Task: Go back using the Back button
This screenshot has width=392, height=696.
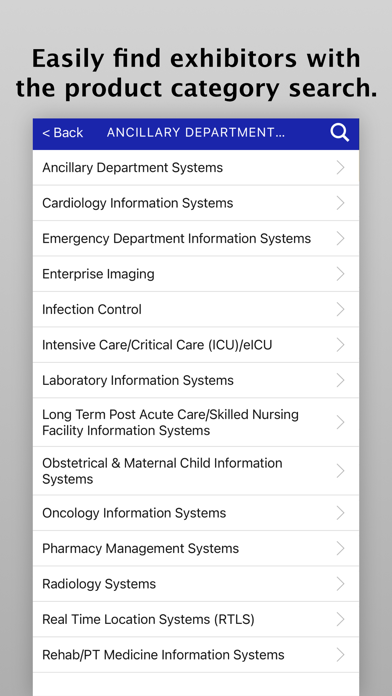Action: (63, 133)
